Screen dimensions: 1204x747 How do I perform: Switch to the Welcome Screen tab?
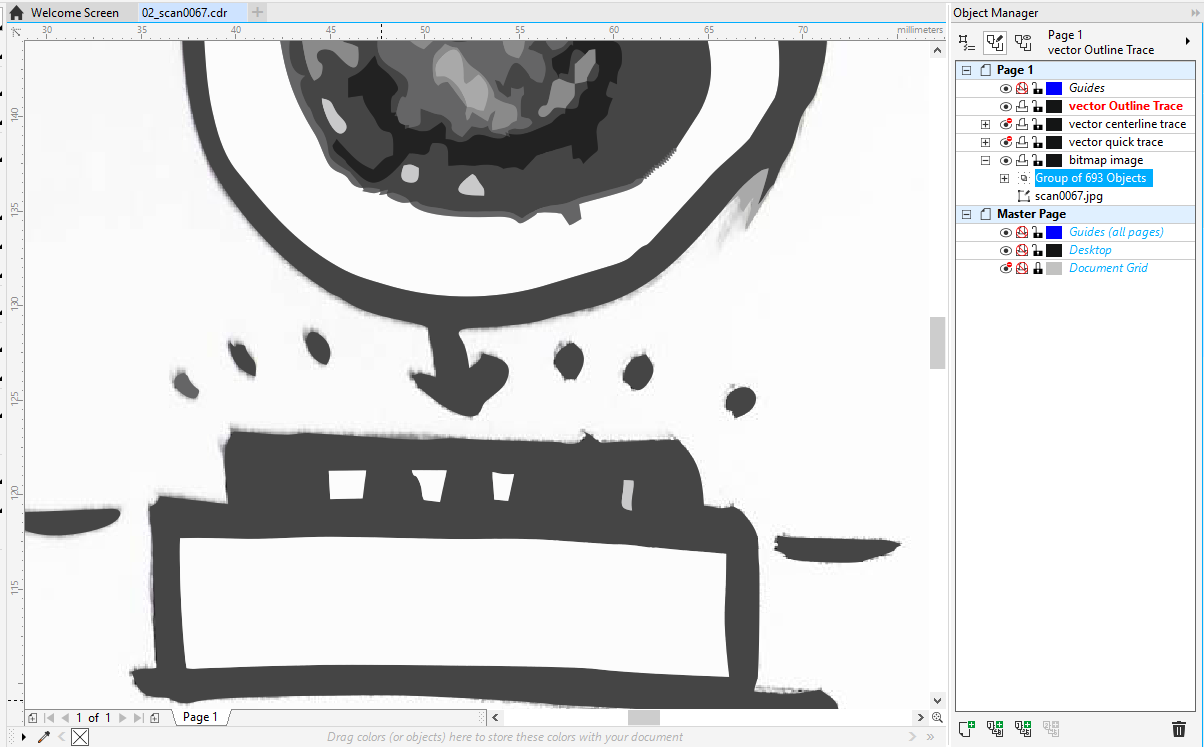point(75,12)
